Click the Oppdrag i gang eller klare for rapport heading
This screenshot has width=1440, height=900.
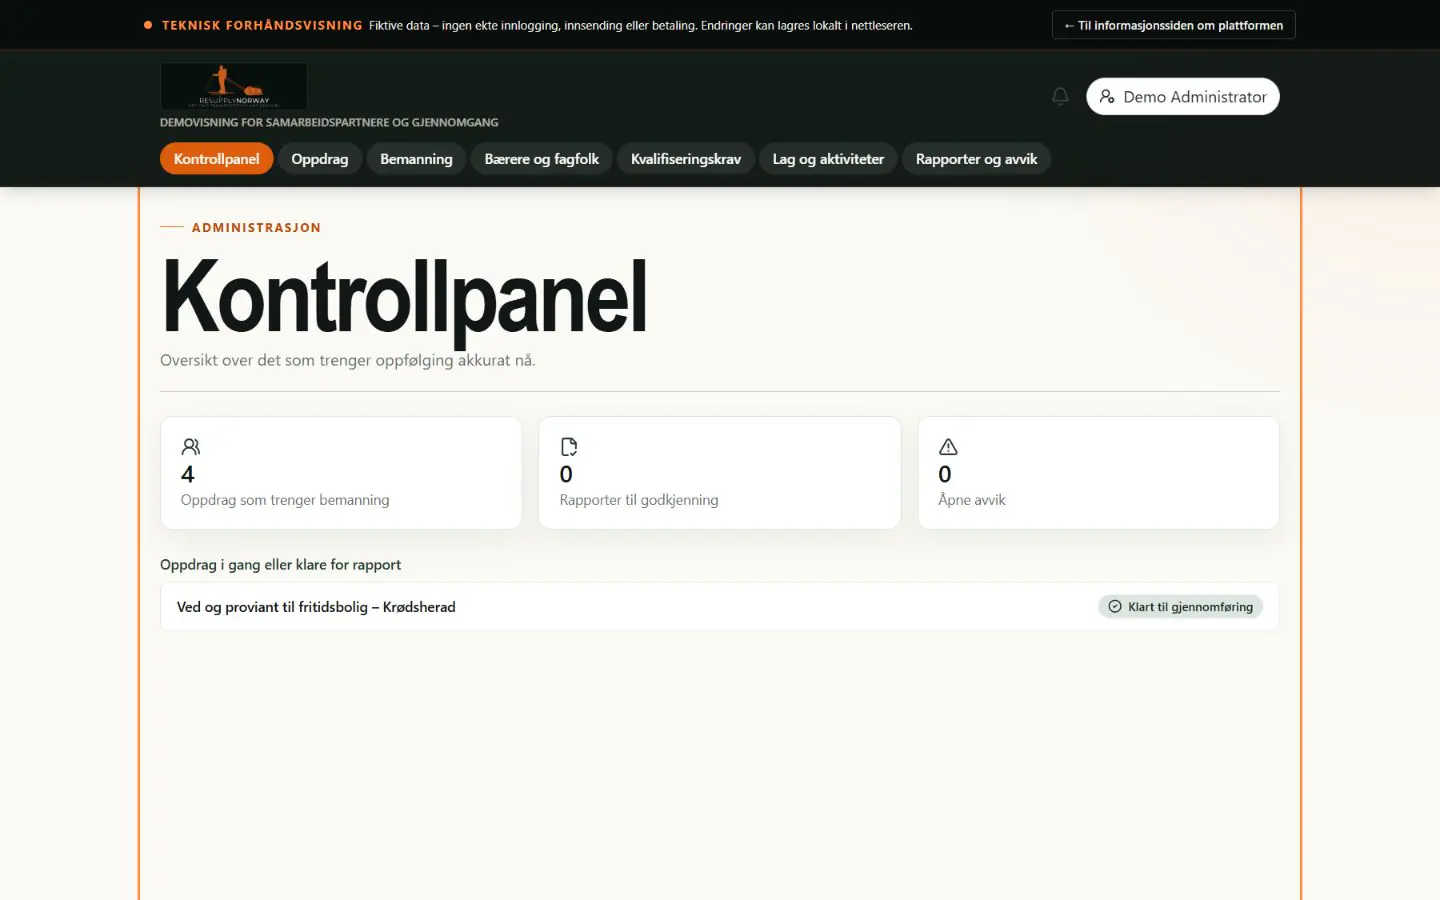(280, 565)
